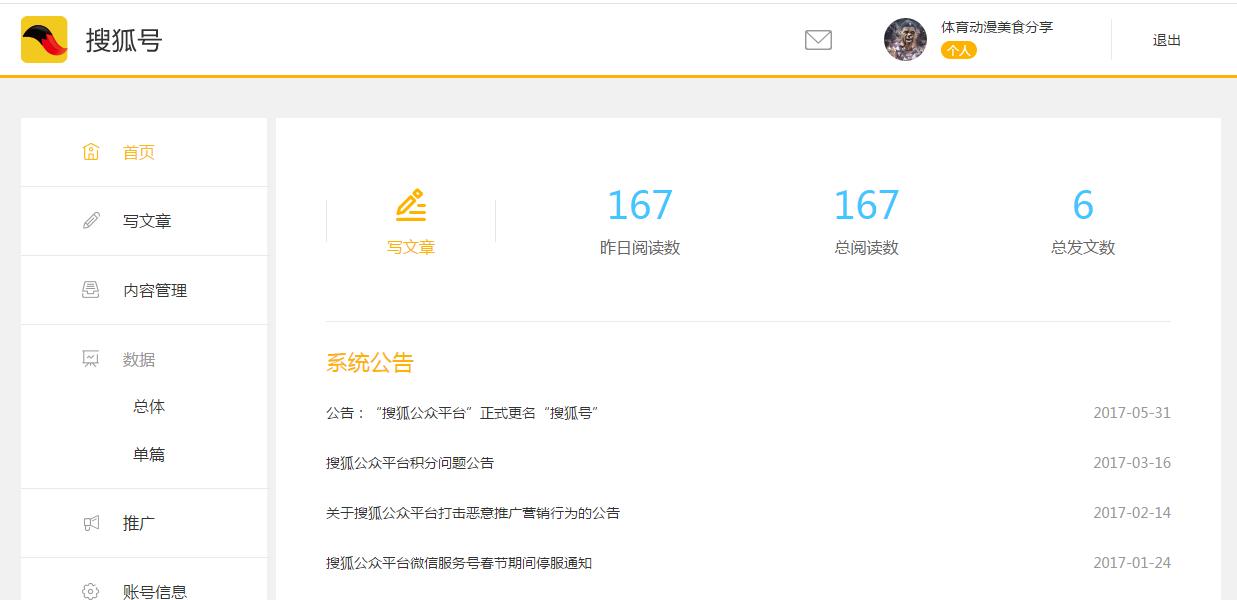
Task: Click the large orange write-article pencil icon
Action: click(x=411, y=205)
